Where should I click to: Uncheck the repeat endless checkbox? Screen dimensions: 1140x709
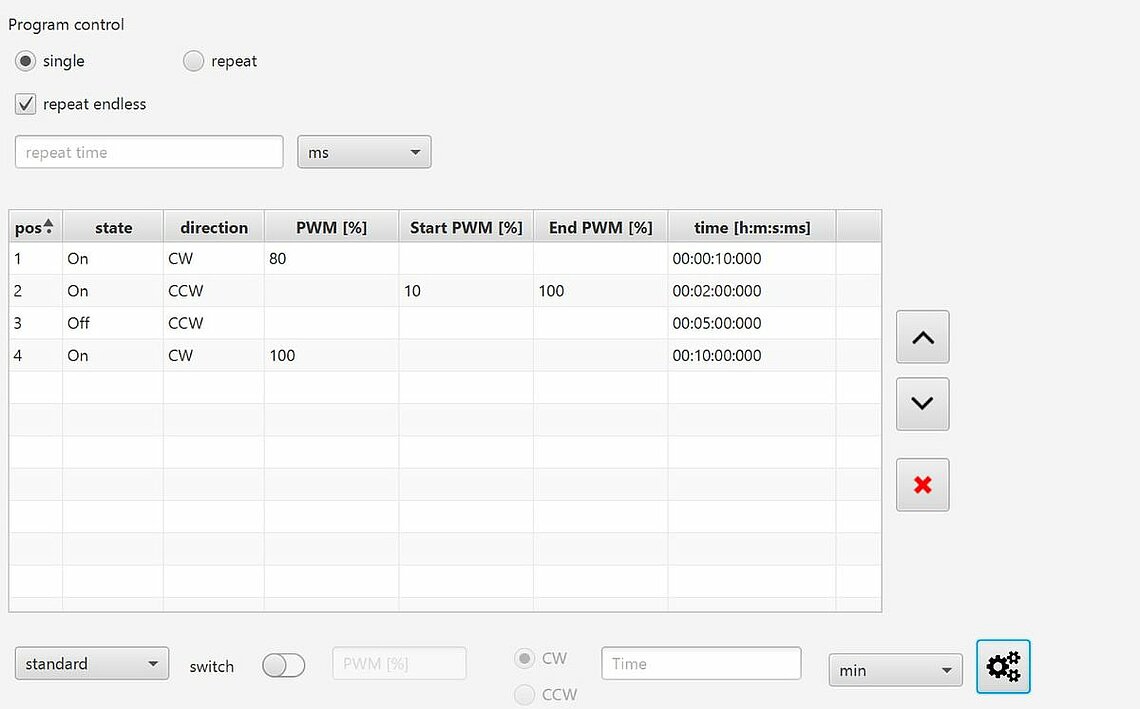click(26, 104)
